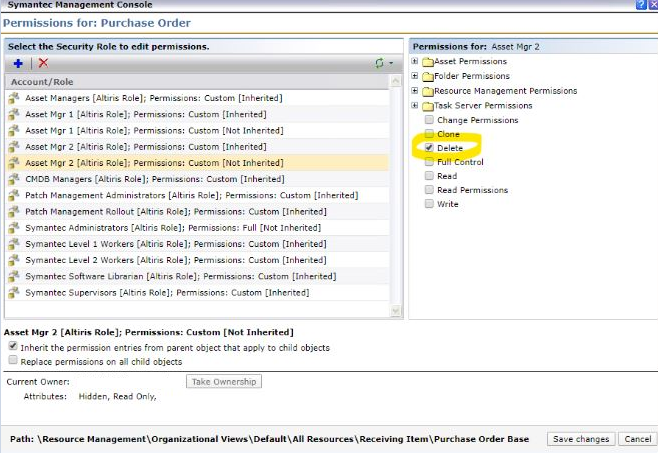Viewport: 658px width, 453px height.
Task: Select Patch Management Rollout role row
Action: tap(160, 211)
